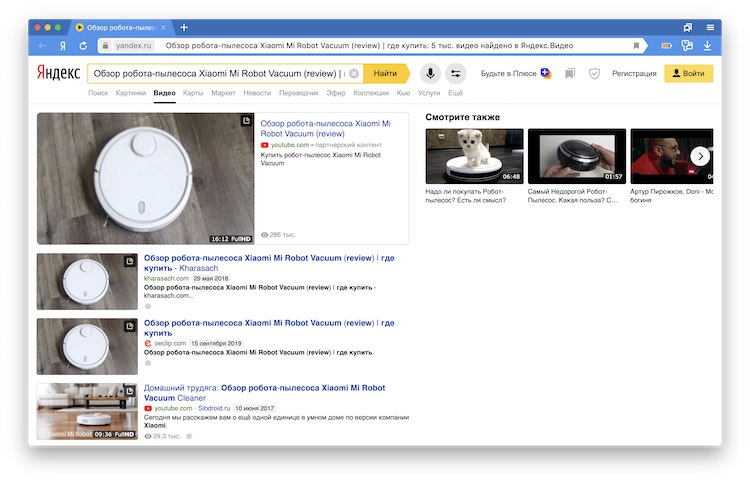Click the padlock site security icon
The width and height of the screenshot is (750, 483).
[x=105, y=46]
